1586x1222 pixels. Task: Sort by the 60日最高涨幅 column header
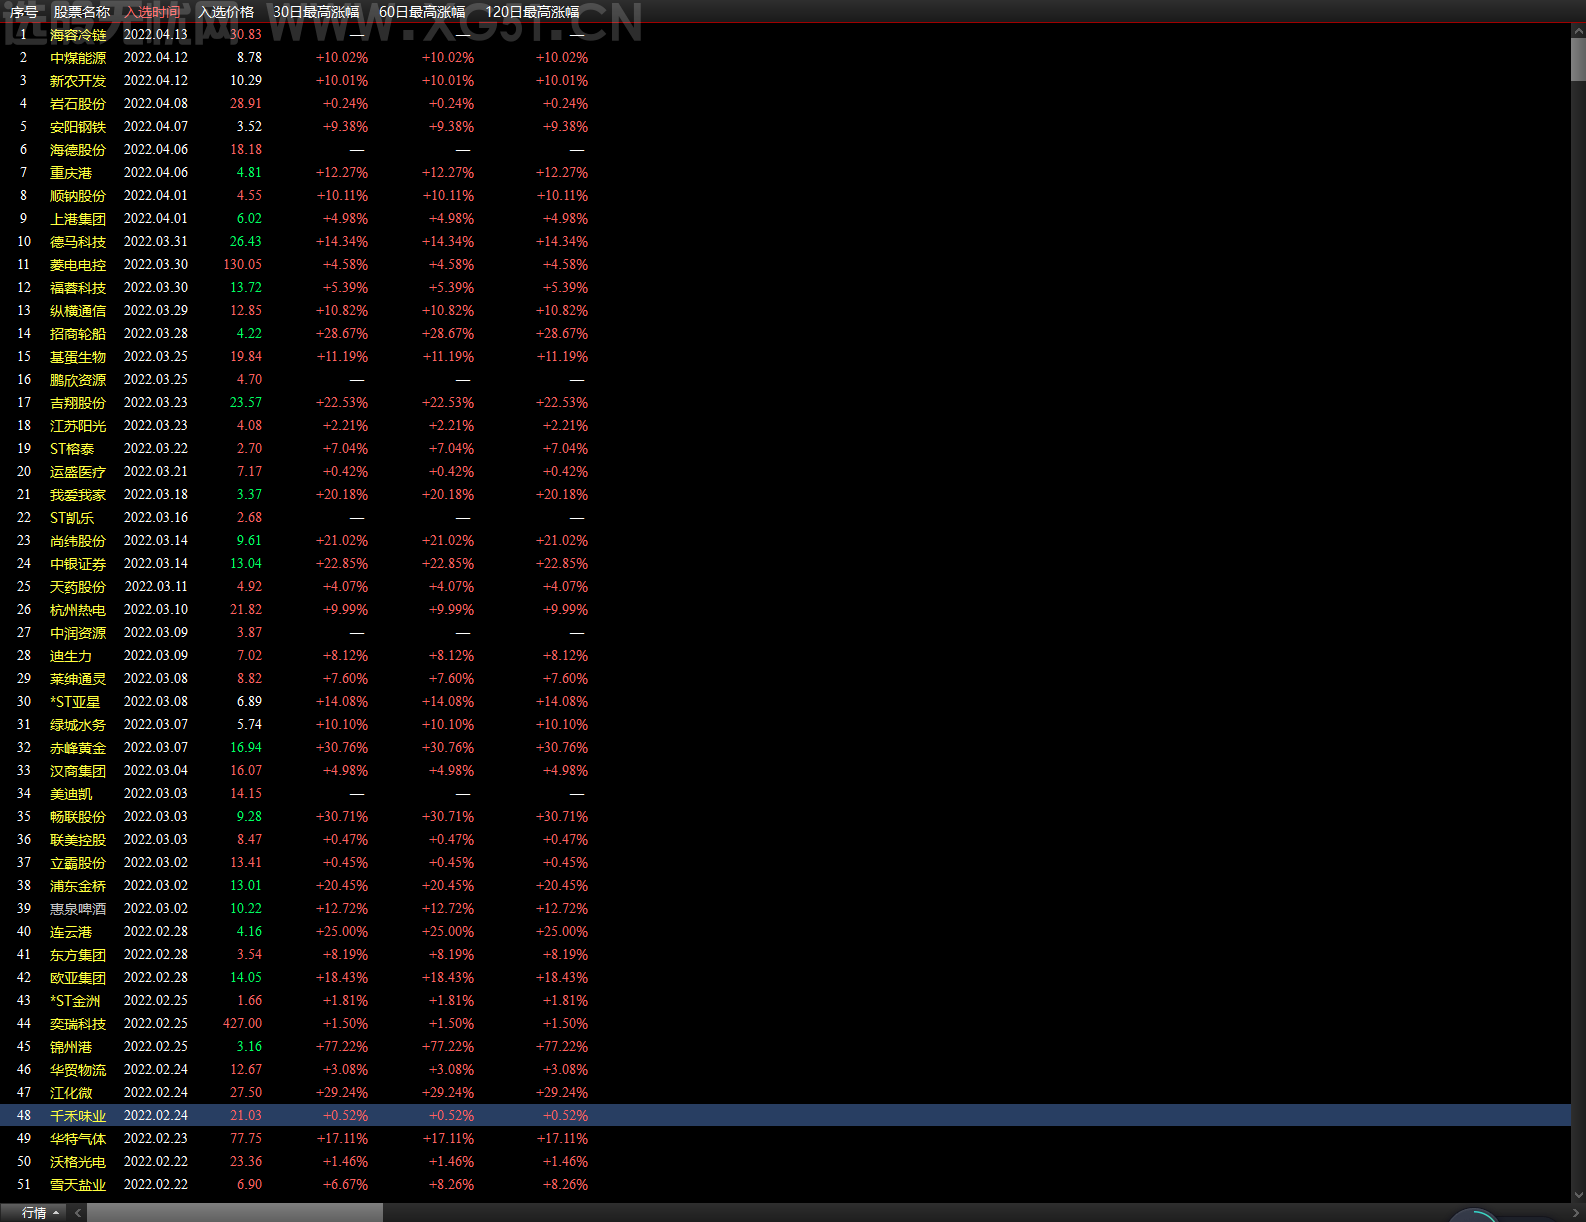click(422, 12)
